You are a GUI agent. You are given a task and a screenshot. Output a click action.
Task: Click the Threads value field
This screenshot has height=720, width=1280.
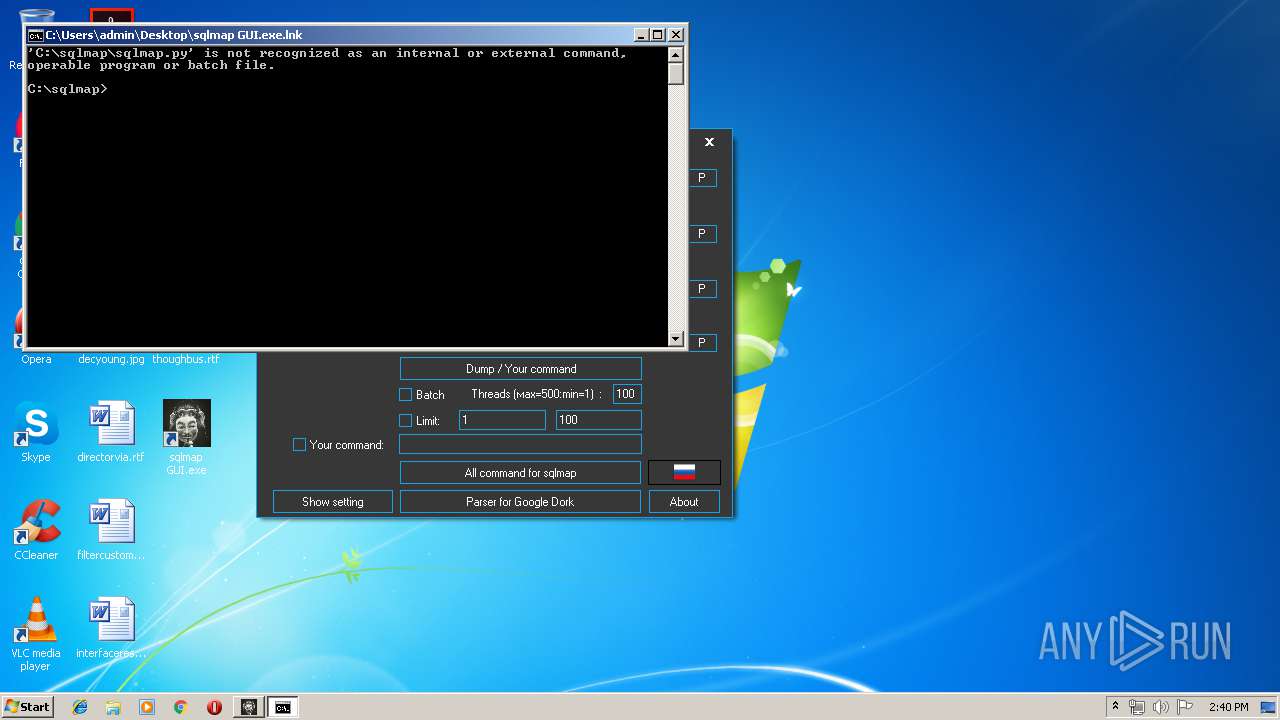[627, 394]
